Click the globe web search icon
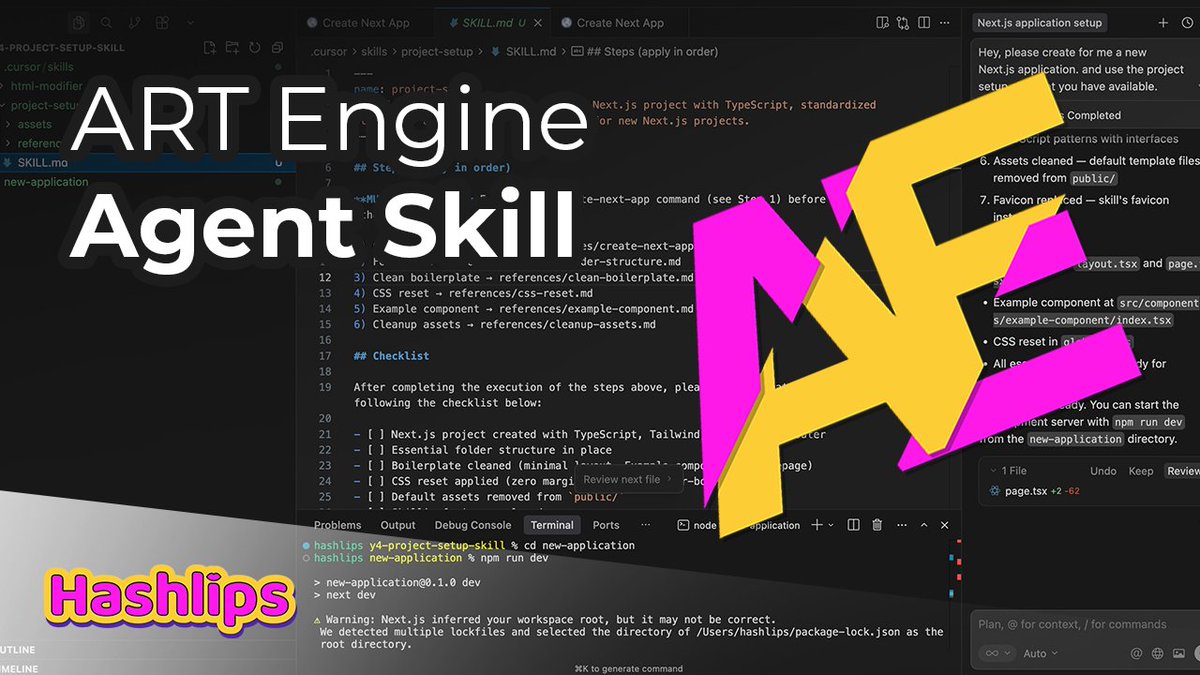The image size is (1200, 675). pos(1158,653)
